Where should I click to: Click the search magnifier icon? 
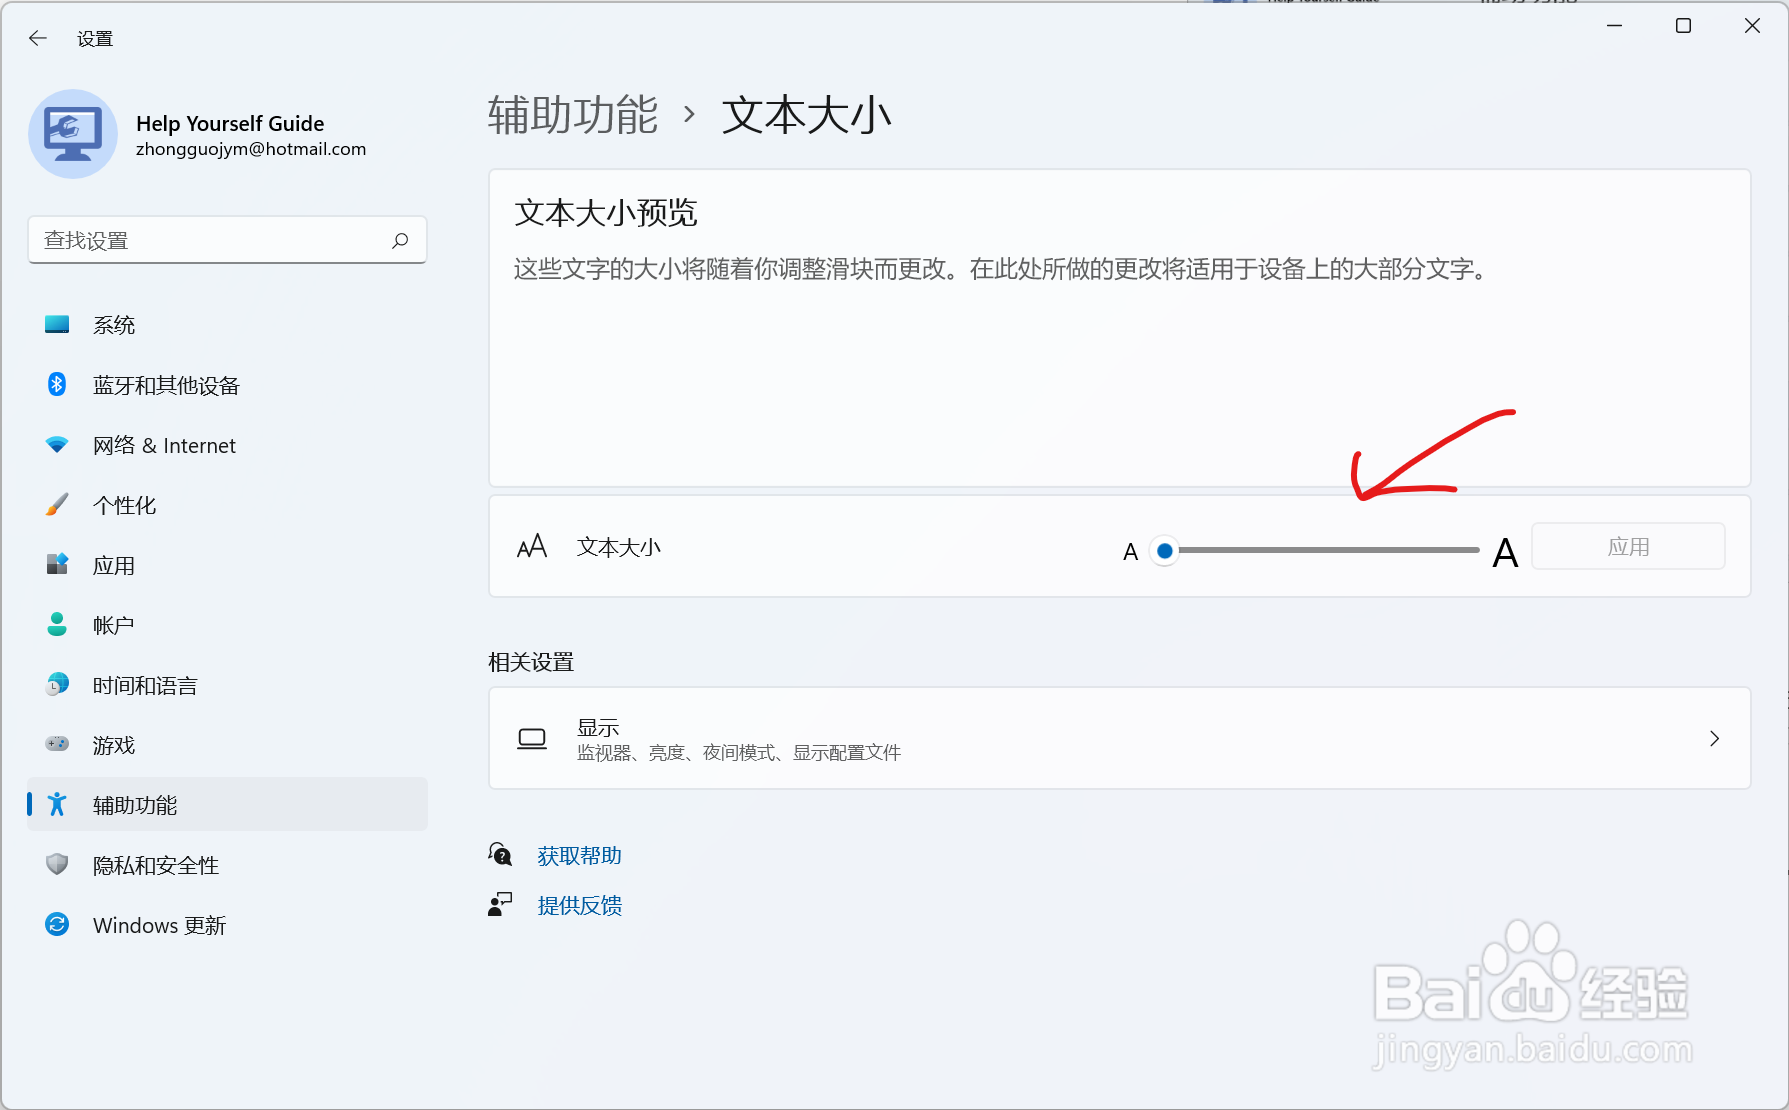tap(400, 240)
